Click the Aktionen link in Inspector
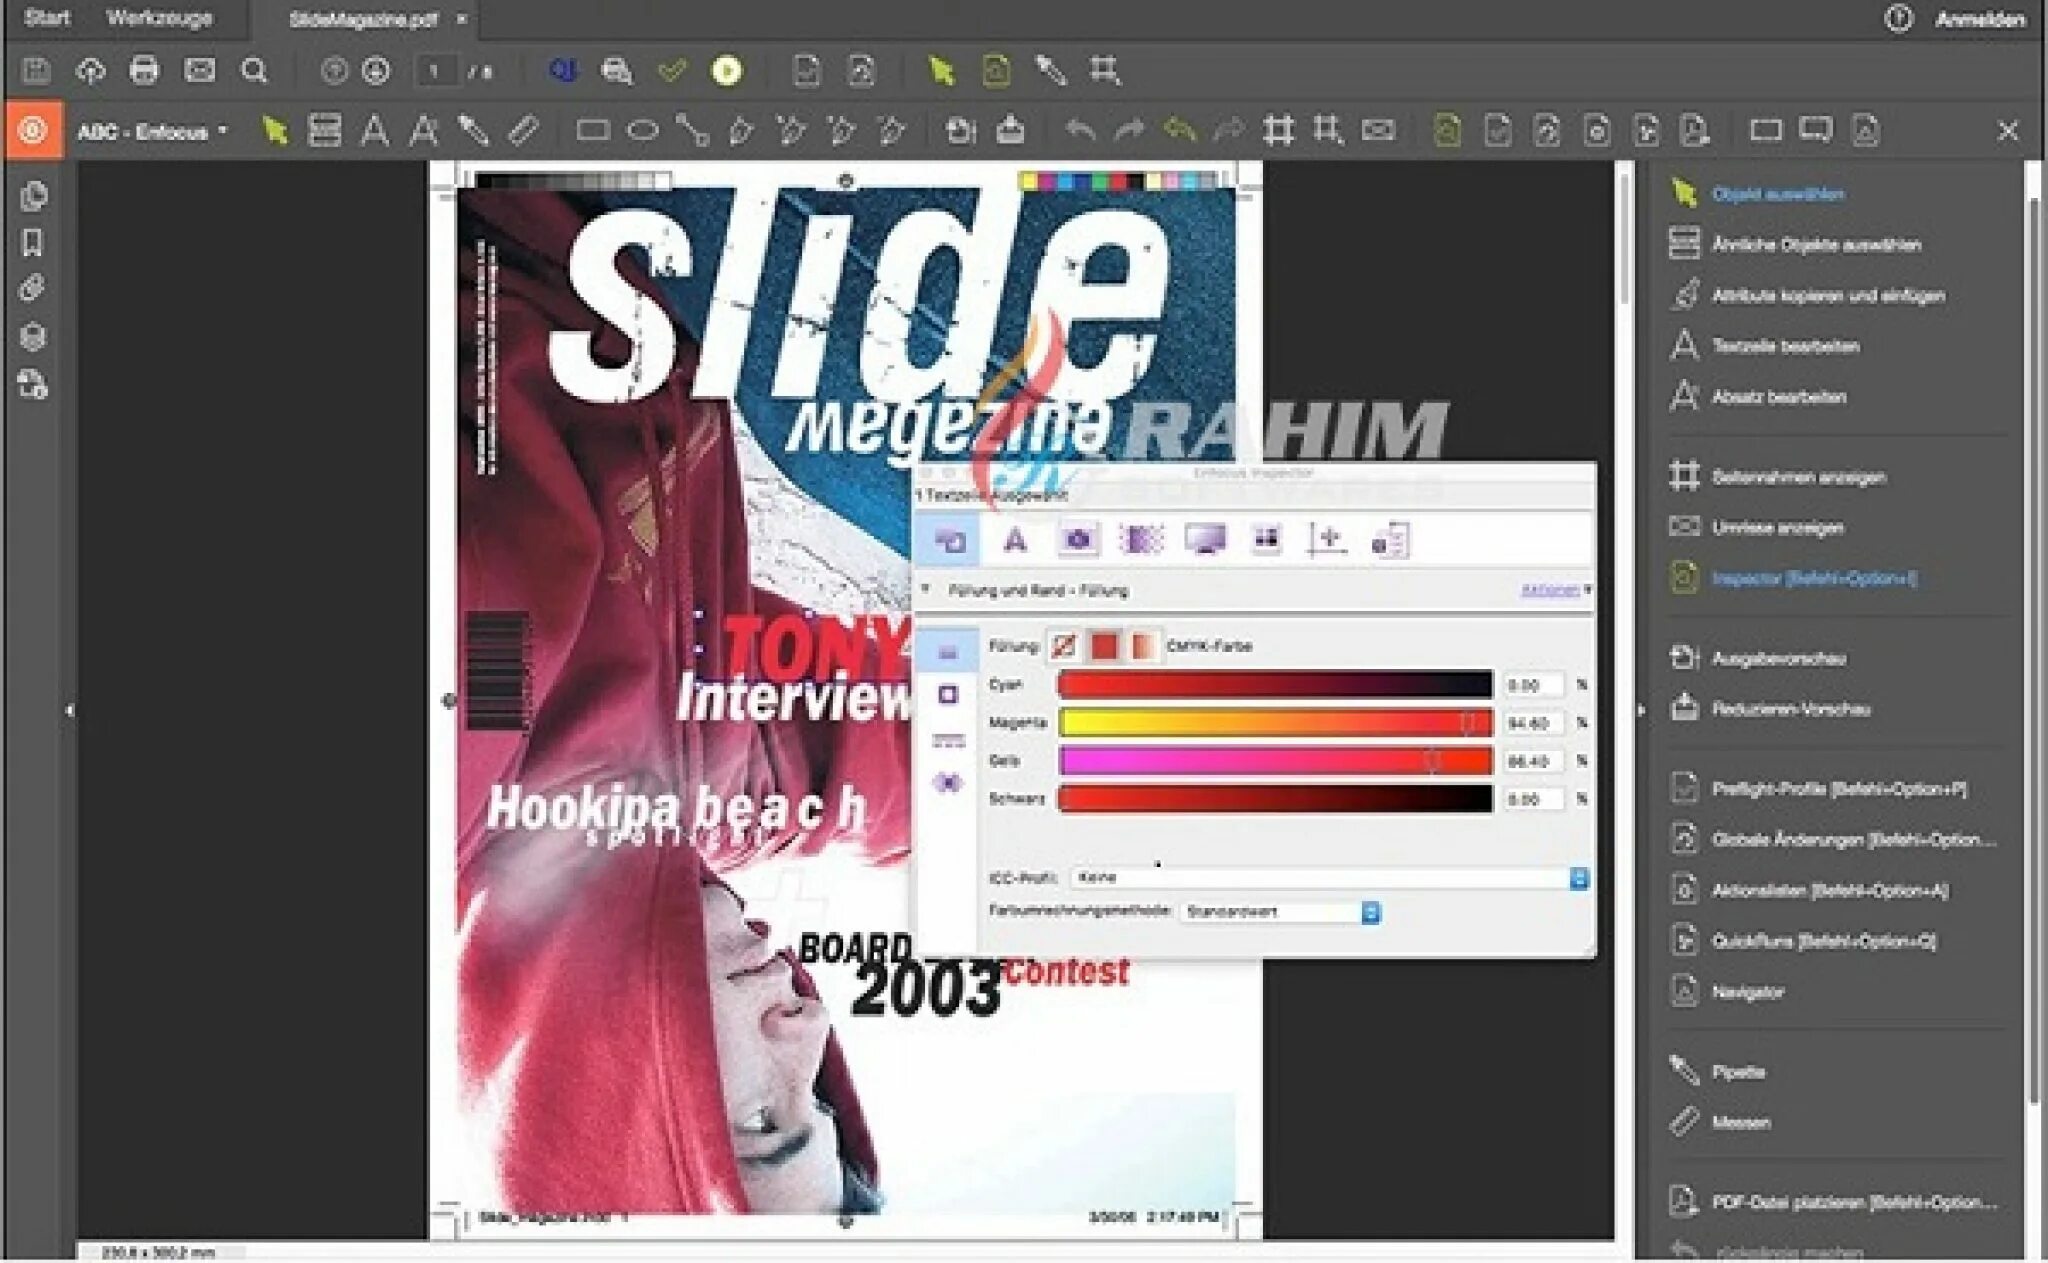The height and width of the screenshot is (1263, 2048). click(x=1549, y=590)
